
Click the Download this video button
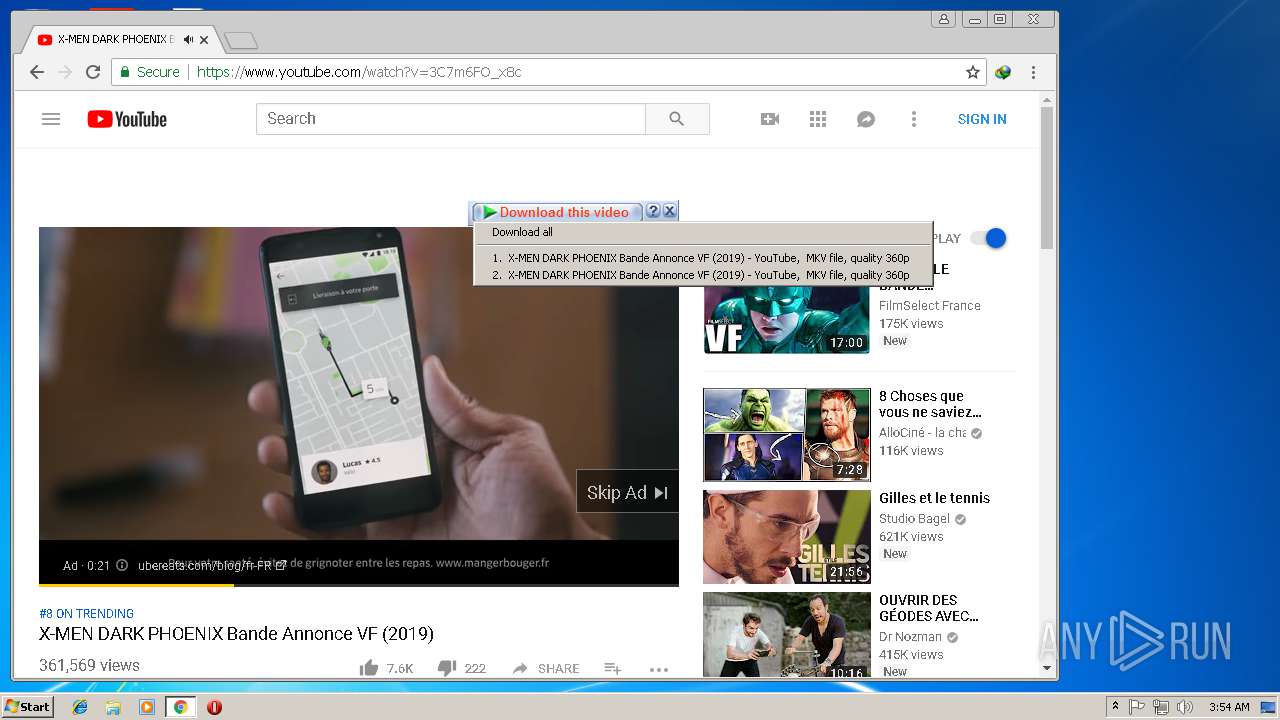(555, 212)
